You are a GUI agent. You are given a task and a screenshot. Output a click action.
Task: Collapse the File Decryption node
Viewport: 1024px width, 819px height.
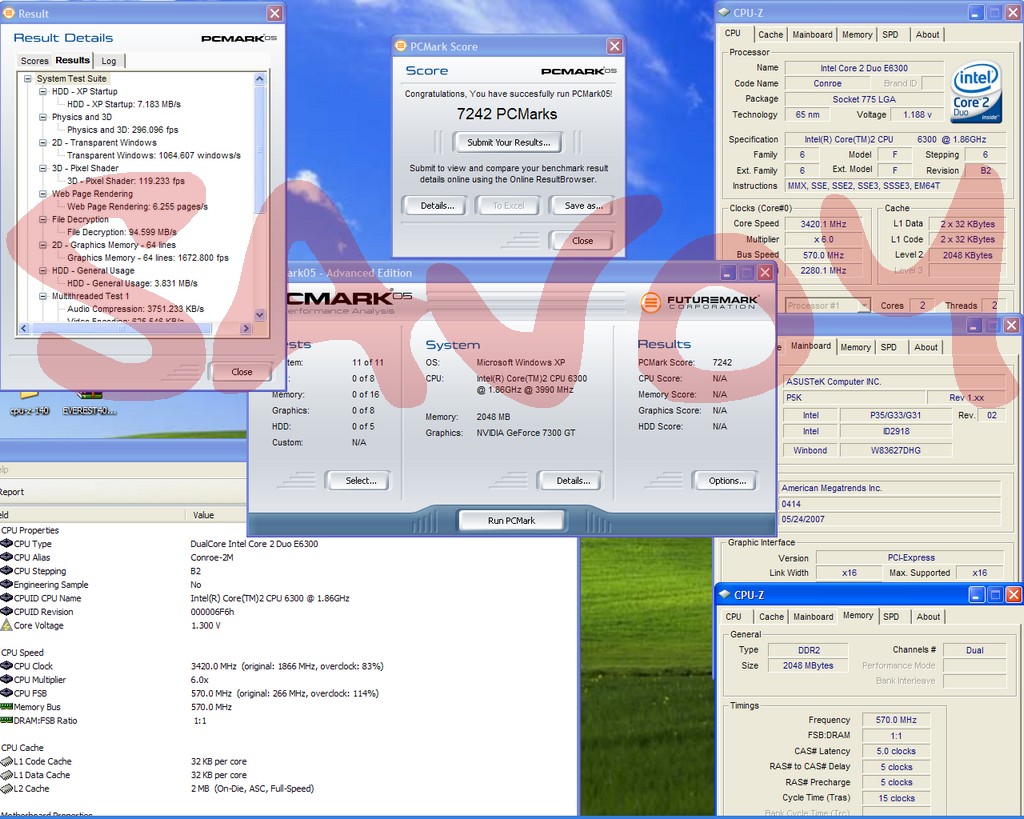click(x=43, y=219)
